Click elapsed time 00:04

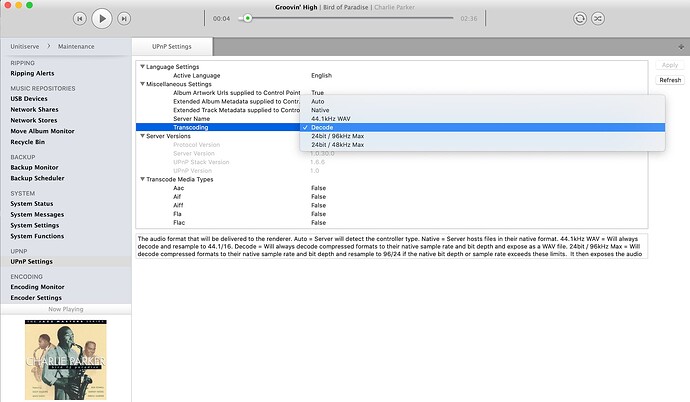click(221, 18)
